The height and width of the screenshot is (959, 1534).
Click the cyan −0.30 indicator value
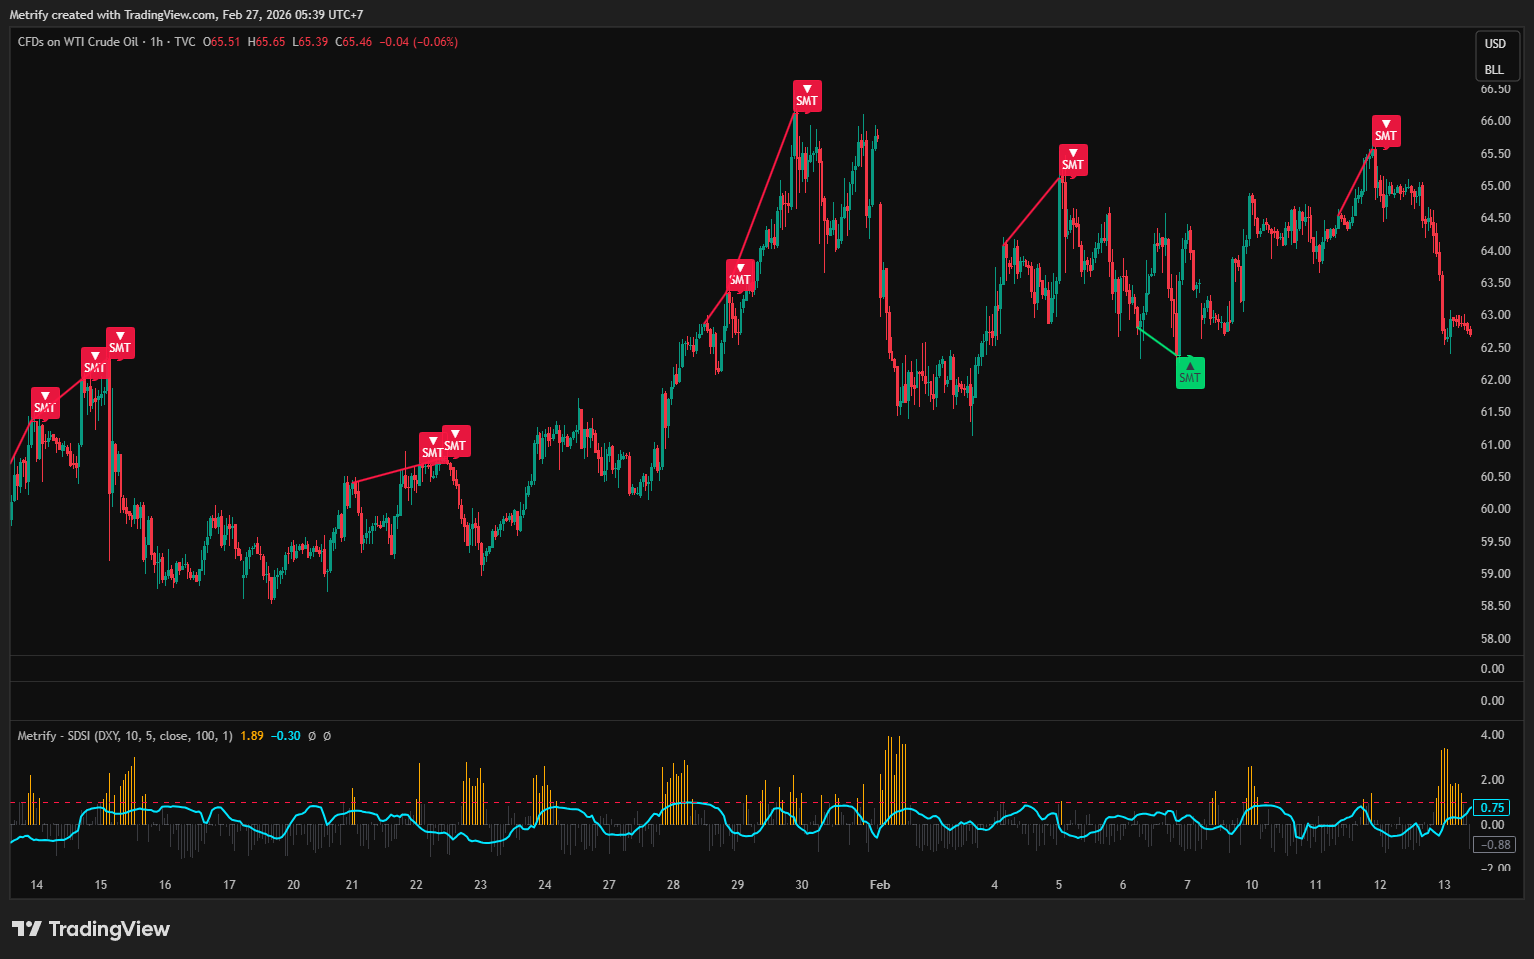[286, 736]
